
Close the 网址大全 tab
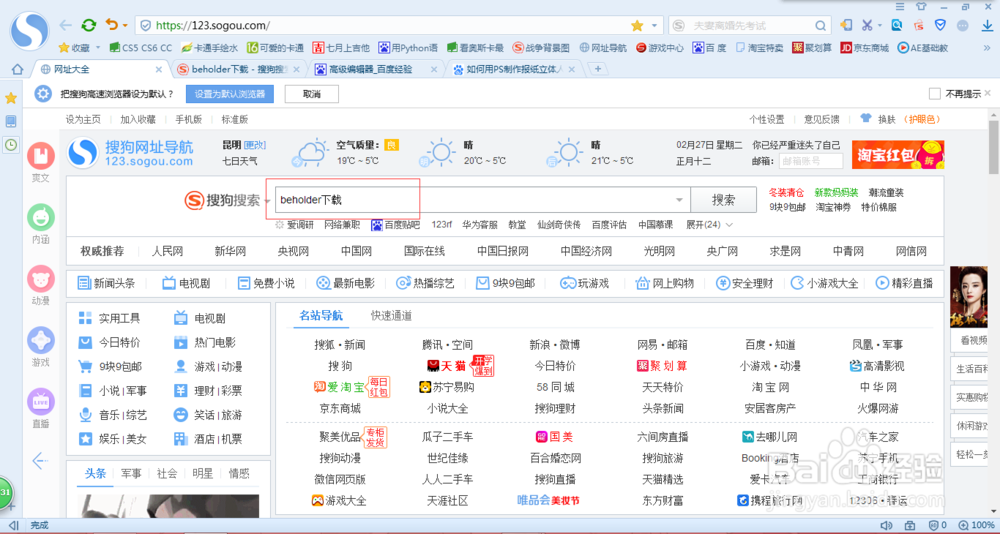point(159,69)
